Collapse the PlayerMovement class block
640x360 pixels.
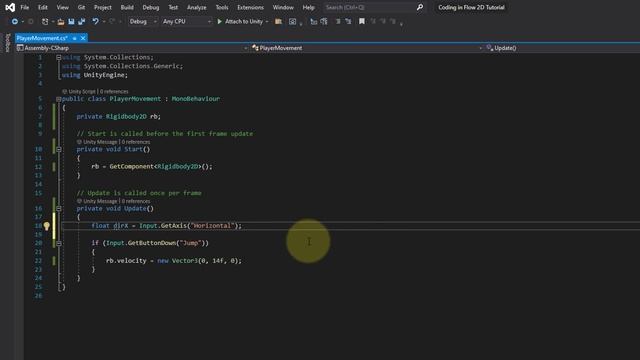[x=58, y=99]
